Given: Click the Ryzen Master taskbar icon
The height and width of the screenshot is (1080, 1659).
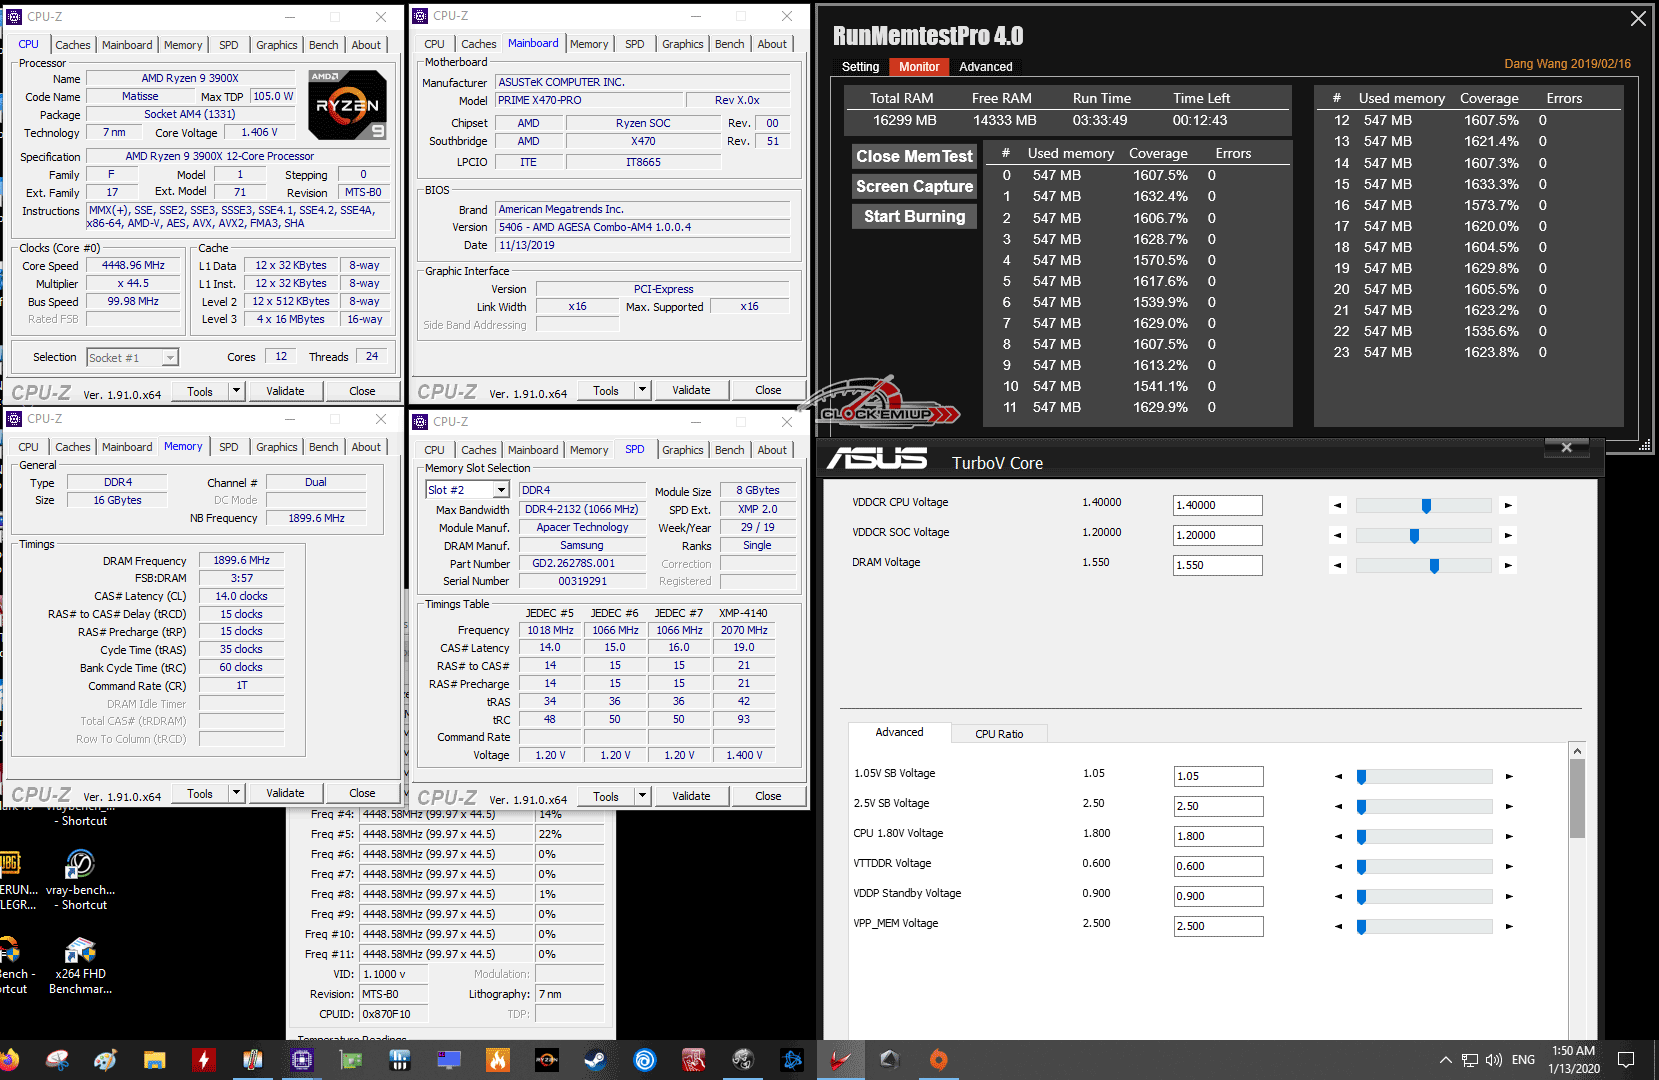Looking at the screenshot, I should coord(547,1060).
